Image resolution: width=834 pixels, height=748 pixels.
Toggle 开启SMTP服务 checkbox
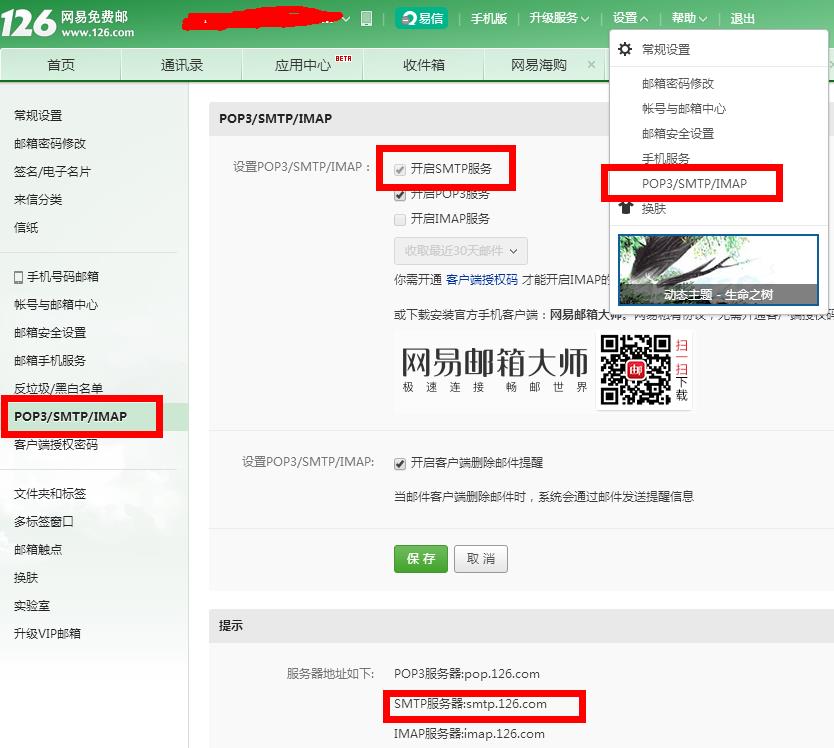400,170
